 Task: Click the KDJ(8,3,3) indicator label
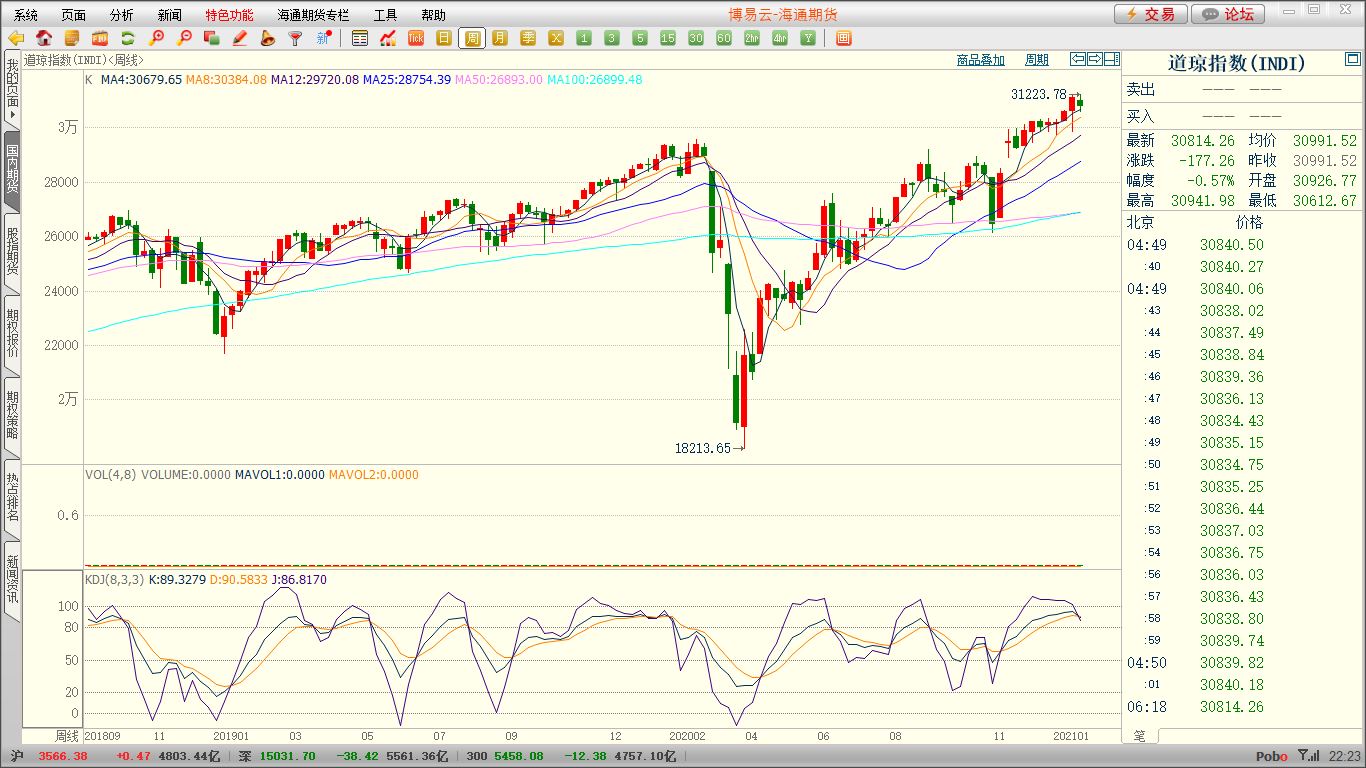[x=114, y=579]
